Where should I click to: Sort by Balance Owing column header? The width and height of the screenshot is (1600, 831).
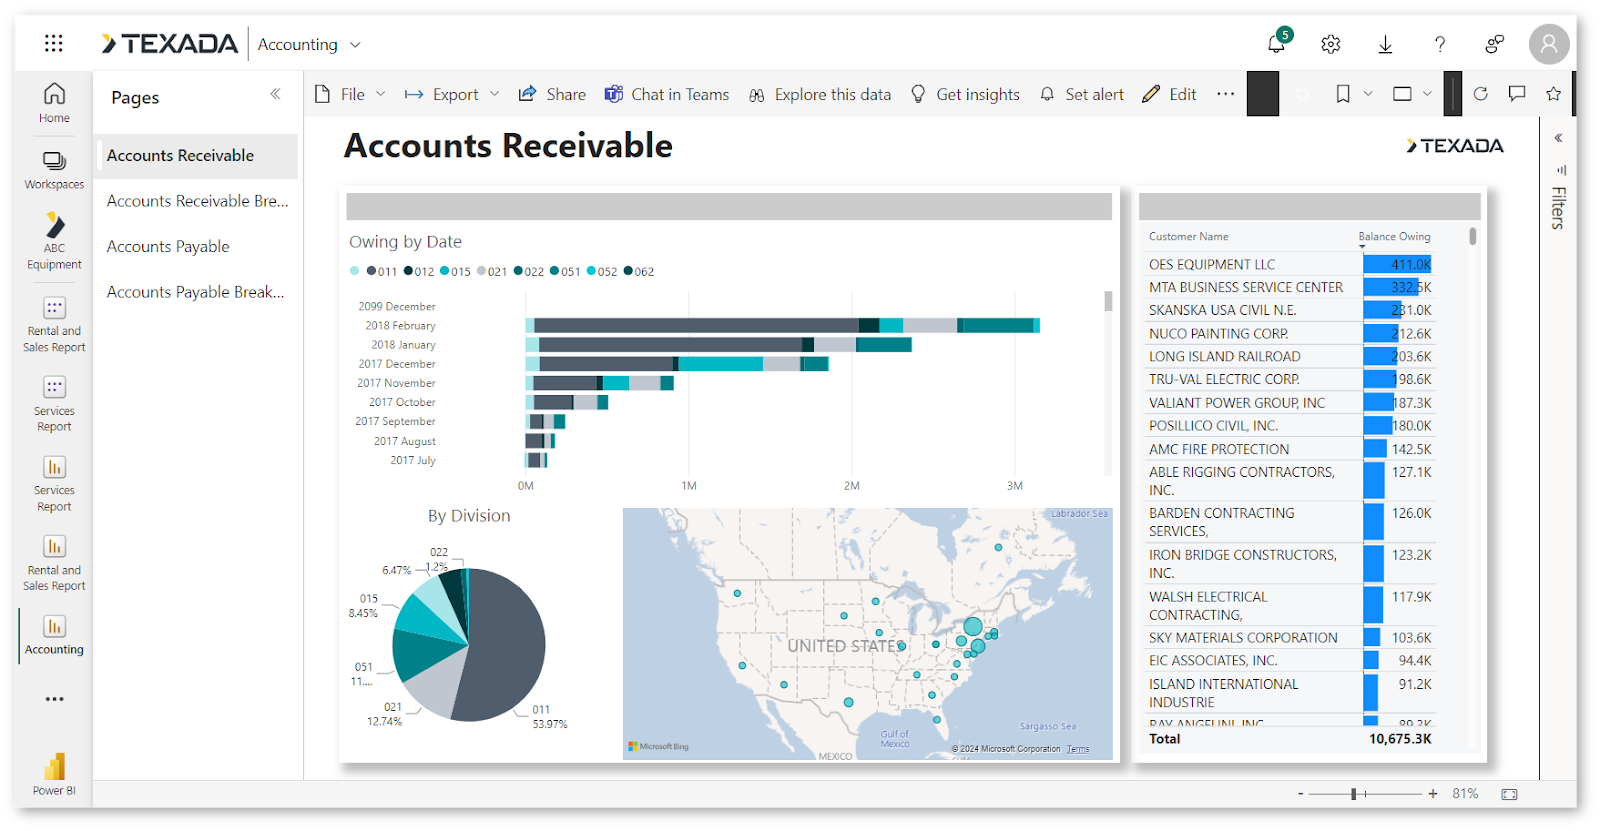[1394, 237]
